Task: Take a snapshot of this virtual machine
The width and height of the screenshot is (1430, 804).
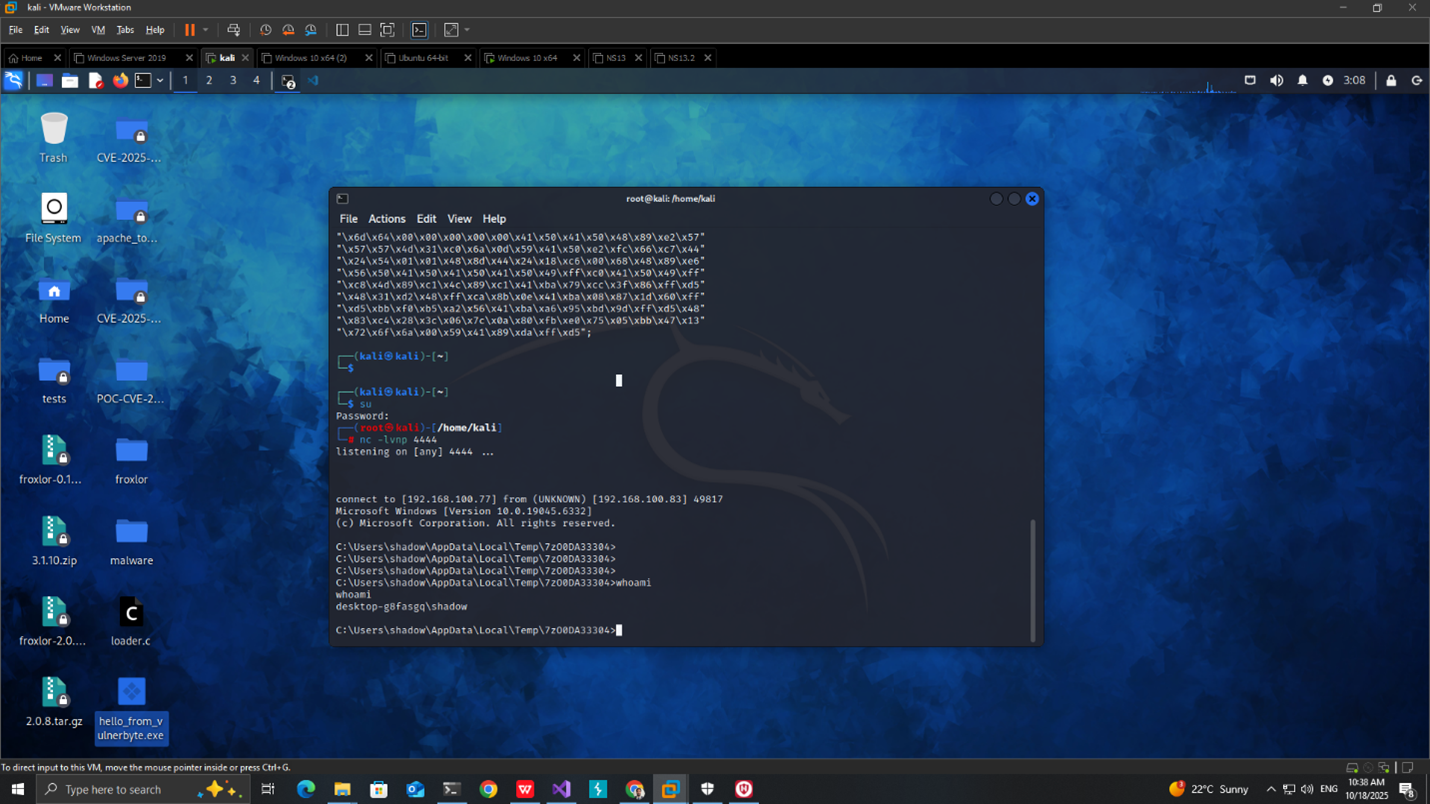Action: pyautogui.click(x=266, y=30)
